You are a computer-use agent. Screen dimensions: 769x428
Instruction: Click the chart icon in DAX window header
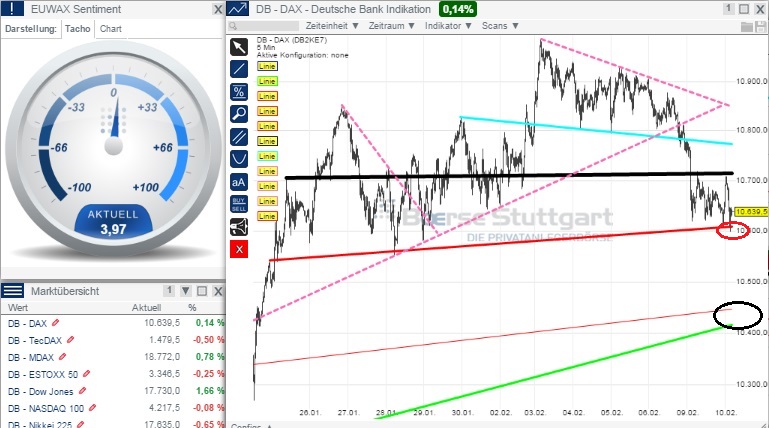(238, 9)
